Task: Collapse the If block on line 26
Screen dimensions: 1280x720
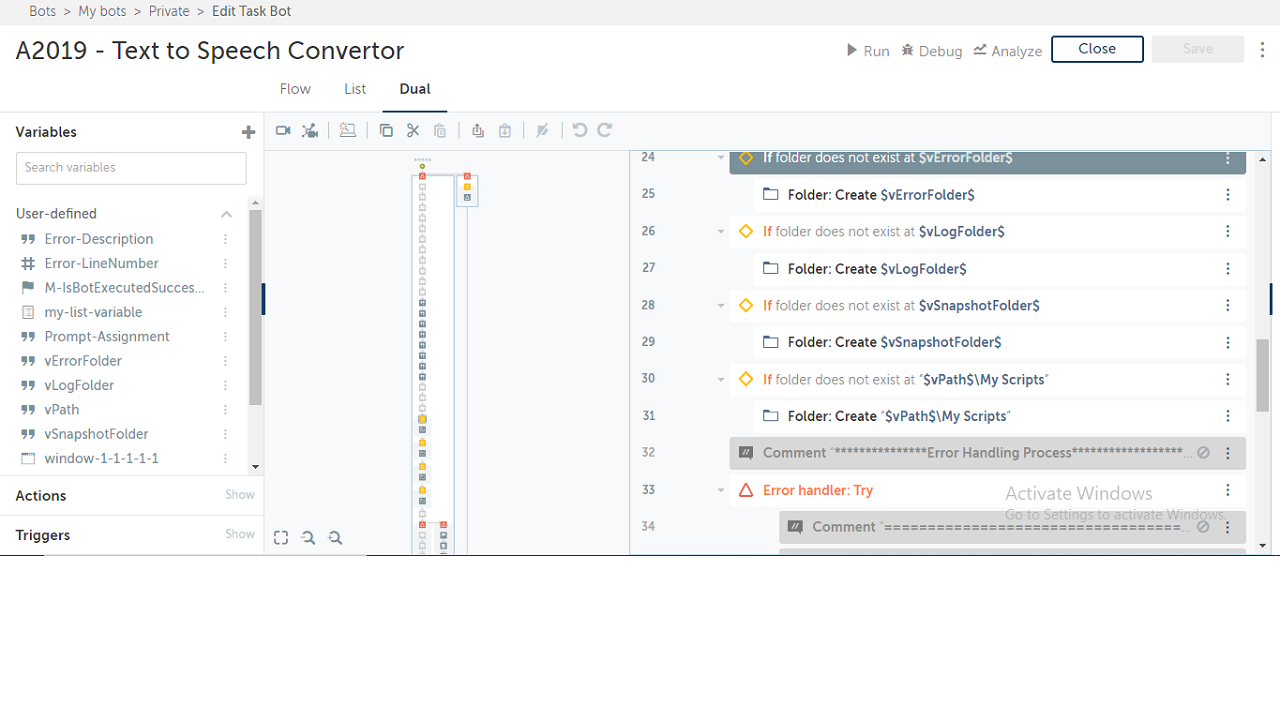Action: pos(721,232)
